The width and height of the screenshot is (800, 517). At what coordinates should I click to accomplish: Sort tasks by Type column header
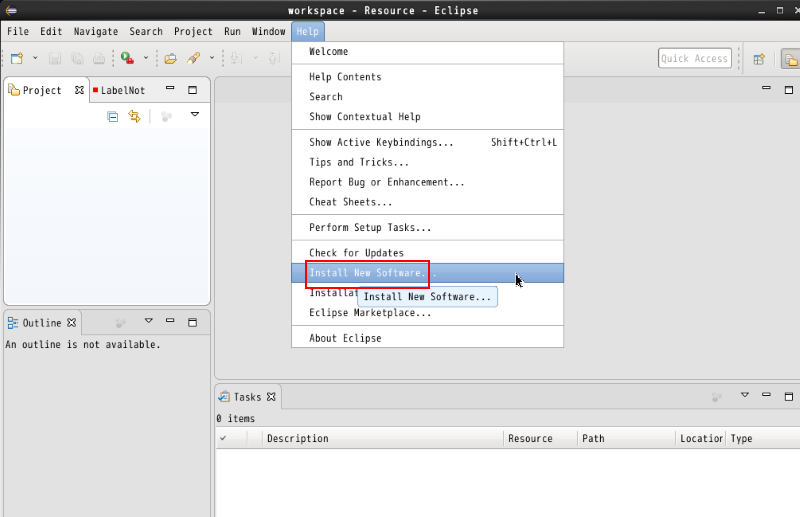click(763, 438)
